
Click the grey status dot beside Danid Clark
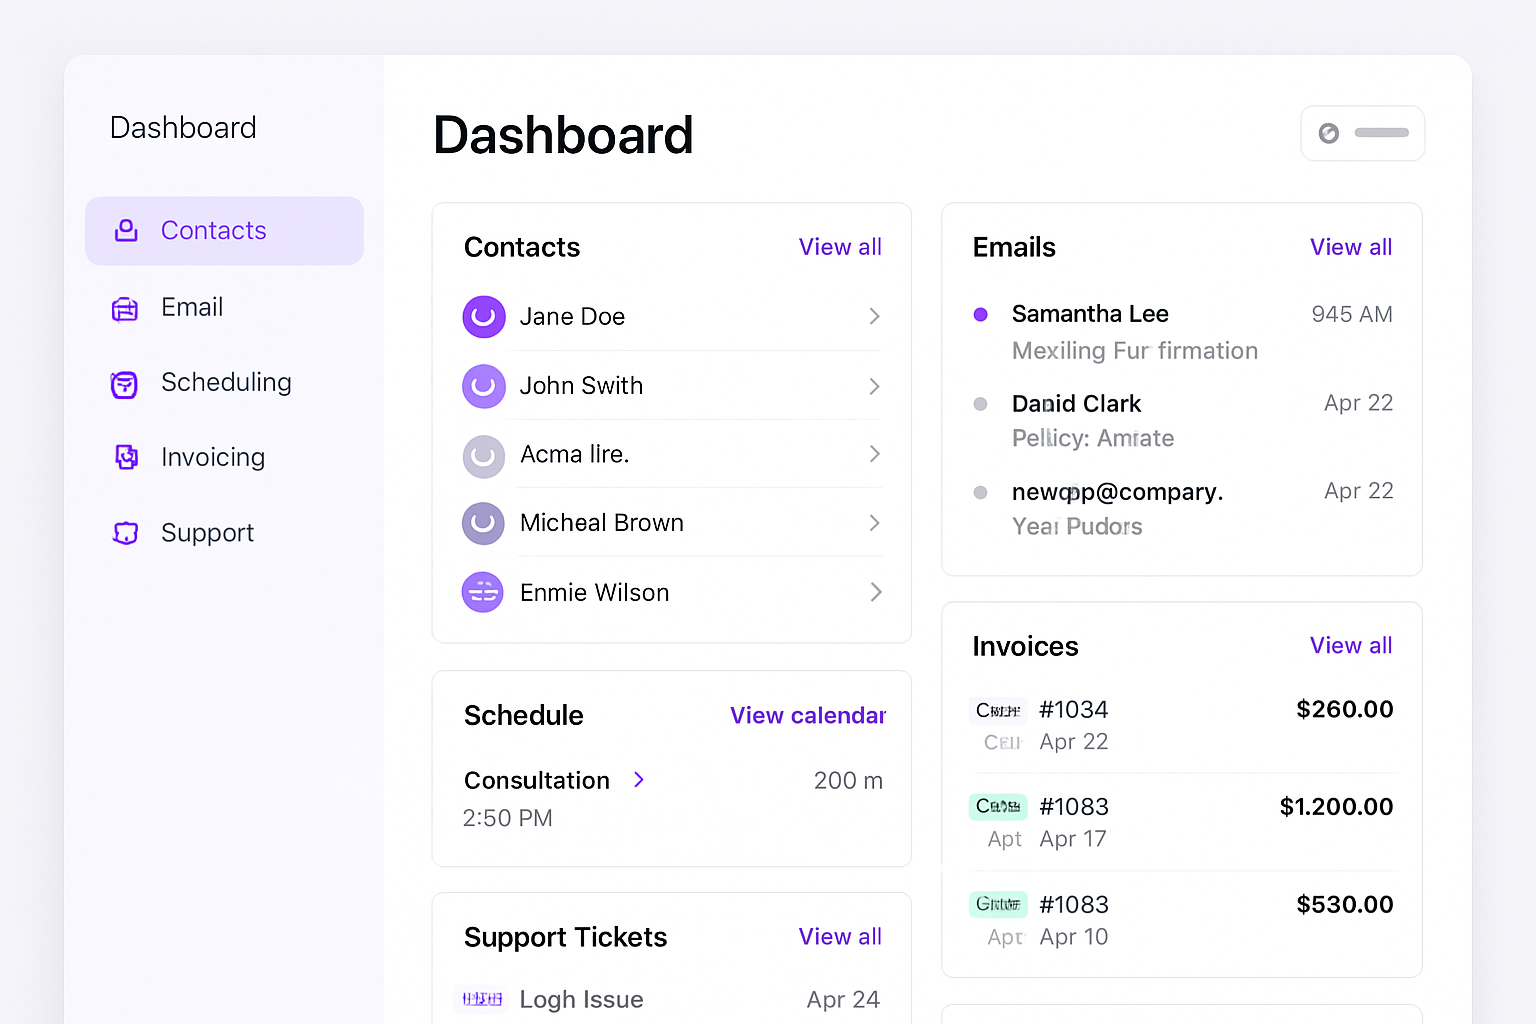981,404
